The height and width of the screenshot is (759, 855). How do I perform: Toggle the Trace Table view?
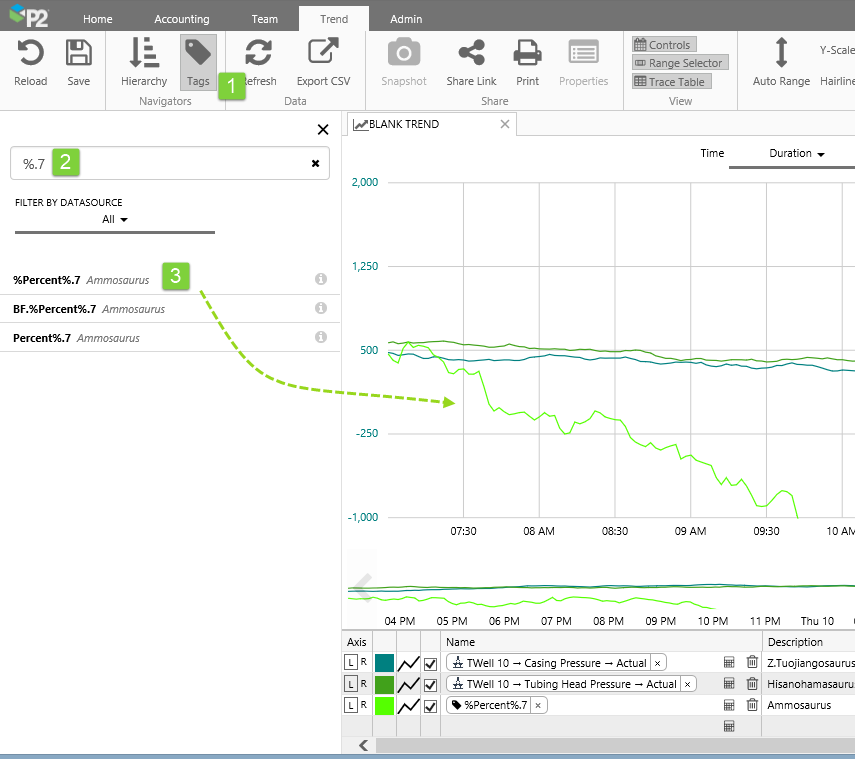(670, 82)
